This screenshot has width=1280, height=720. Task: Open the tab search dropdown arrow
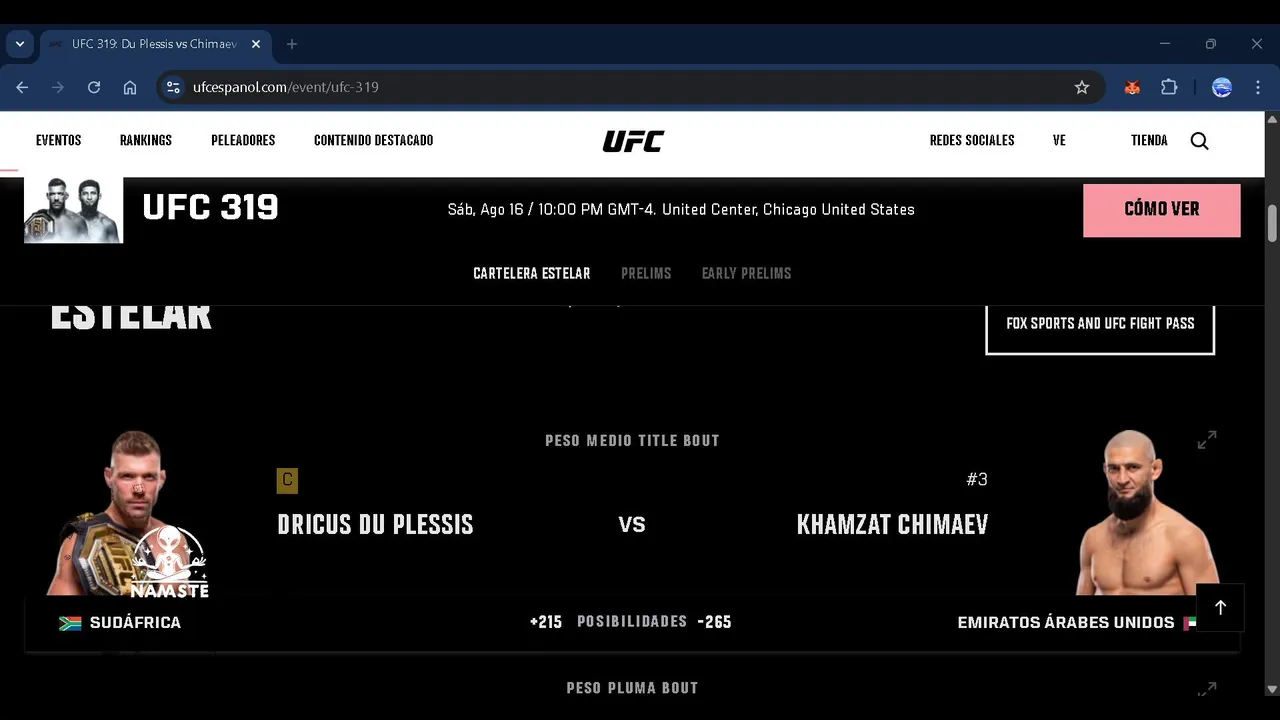20,44
